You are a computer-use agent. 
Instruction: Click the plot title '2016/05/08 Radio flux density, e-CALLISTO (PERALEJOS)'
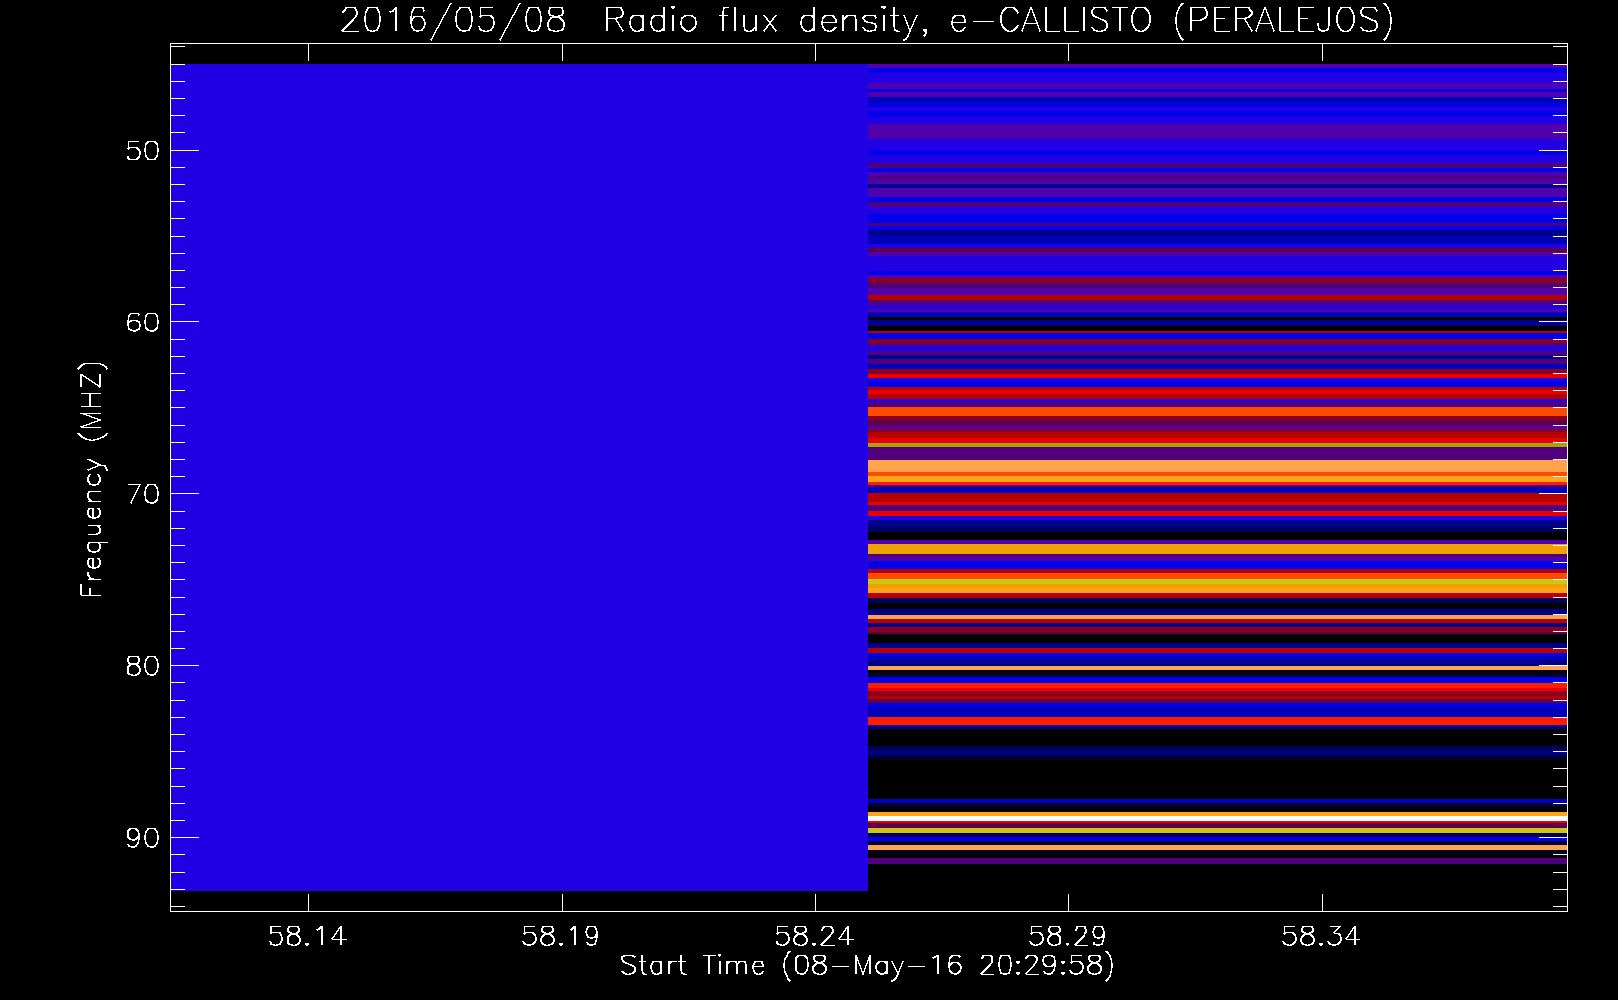coord(867,20)
